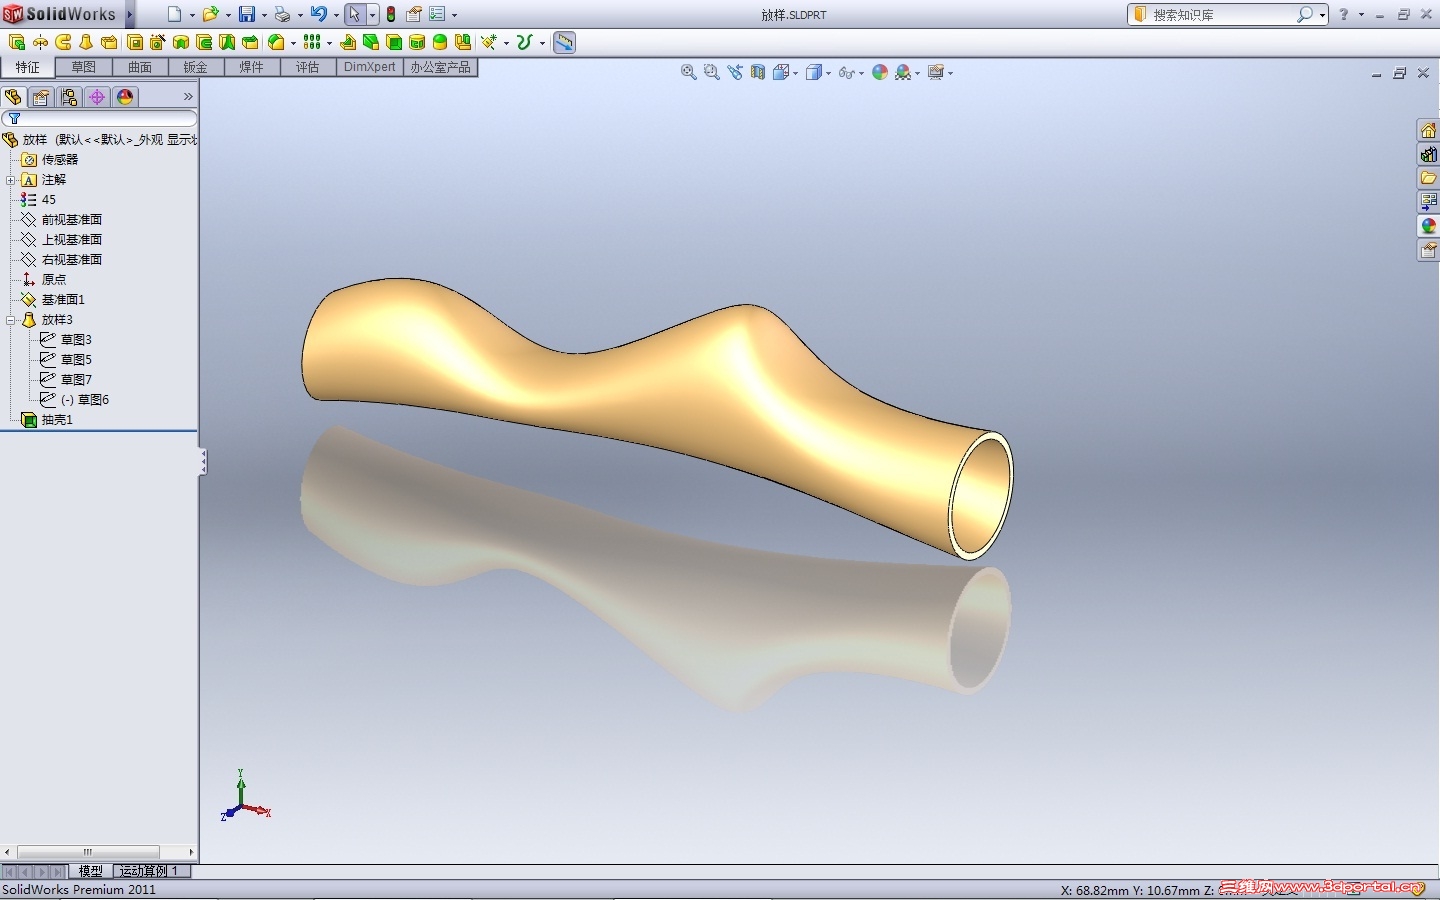
Task: Open the ConfigurationManager tab
Action: 69,97
